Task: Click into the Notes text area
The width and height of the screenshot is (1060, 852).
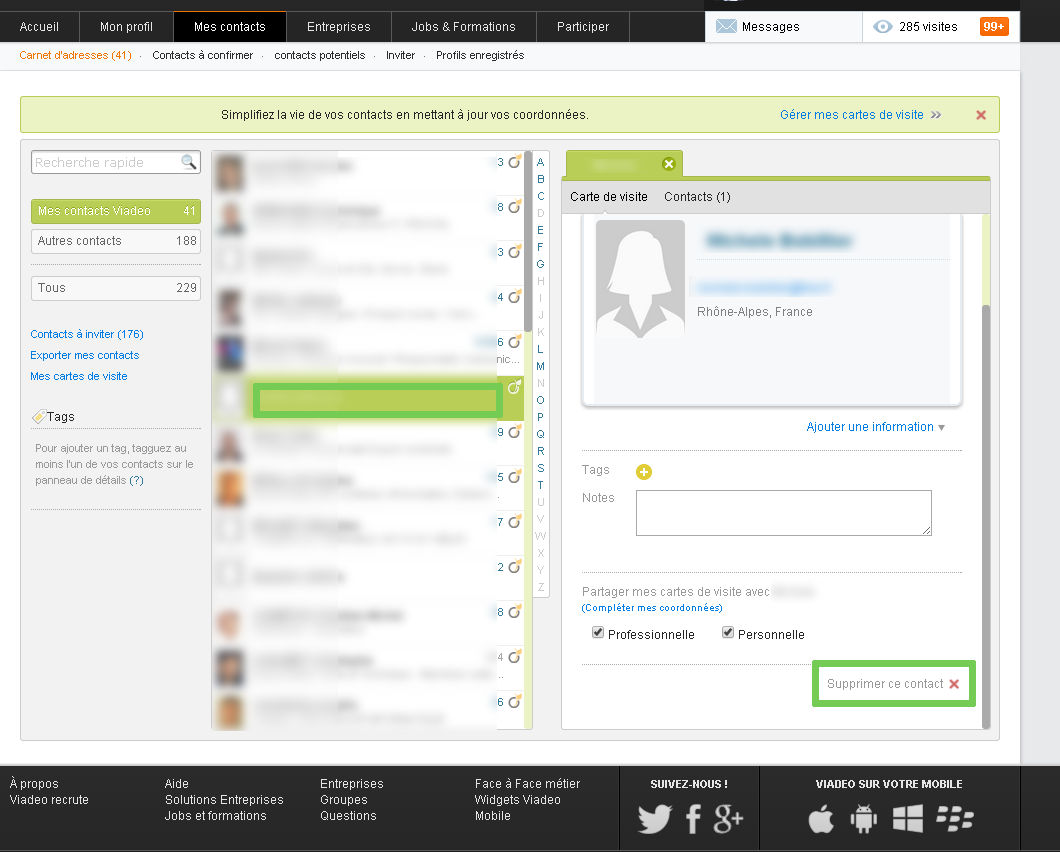Action: (783, 512)
